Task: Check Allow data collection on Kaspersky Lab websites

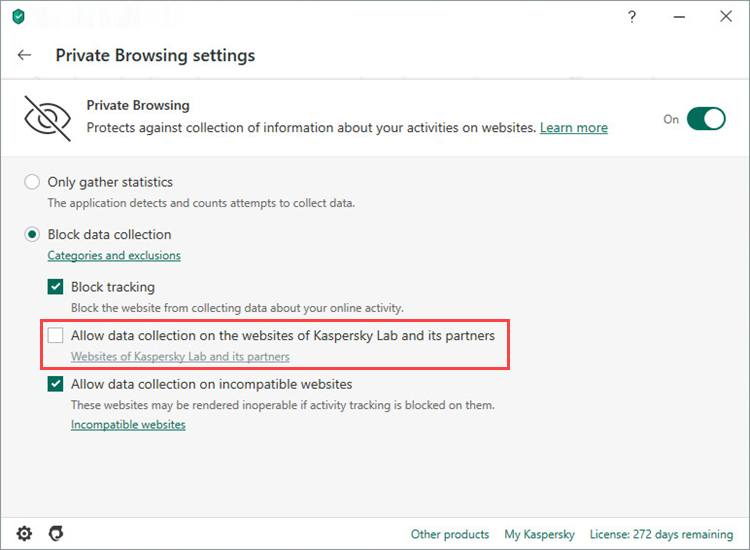Action: (55, 335)
